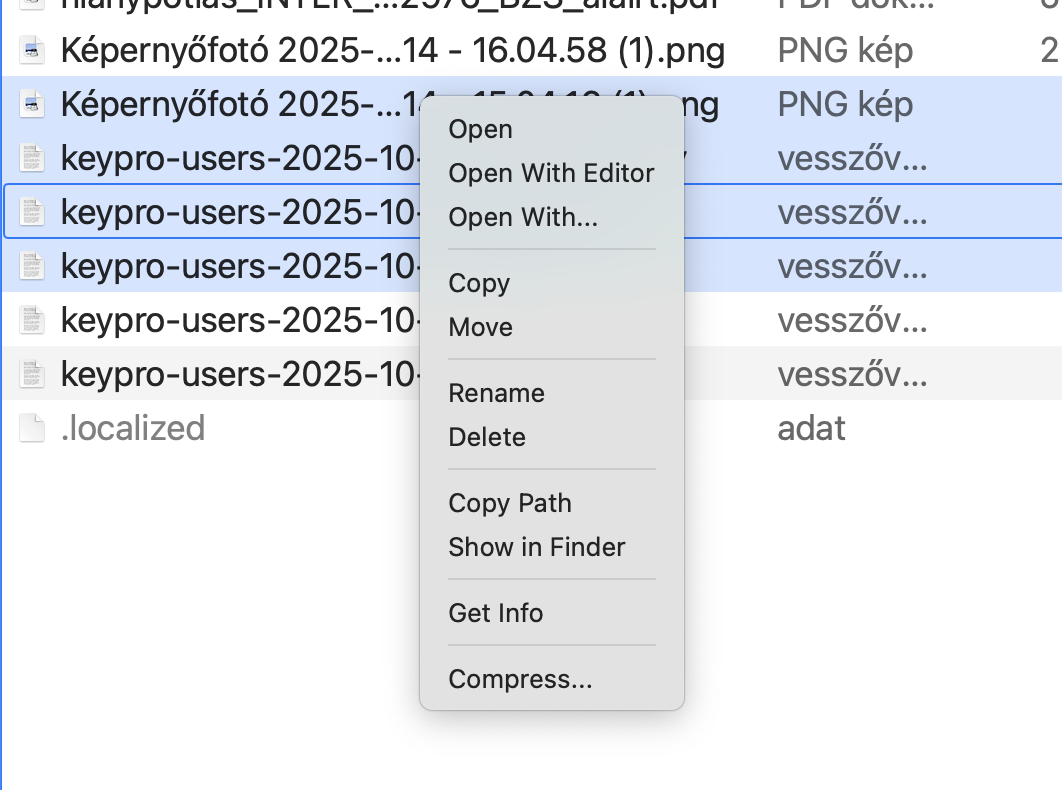Select Rename in the menu
This screenshot has width=1062, height=790.
[x=496, y=393]
